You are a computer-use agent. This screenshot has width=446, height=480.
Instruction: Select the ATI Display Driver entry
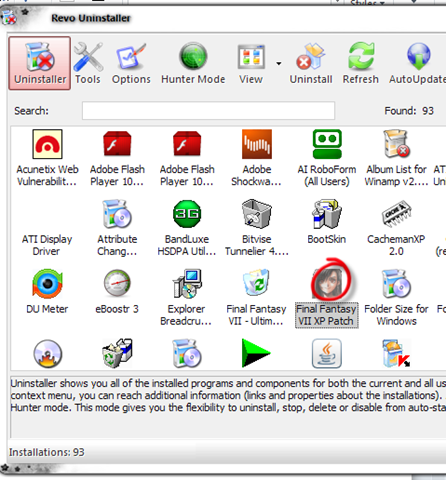tap(47, 245)
